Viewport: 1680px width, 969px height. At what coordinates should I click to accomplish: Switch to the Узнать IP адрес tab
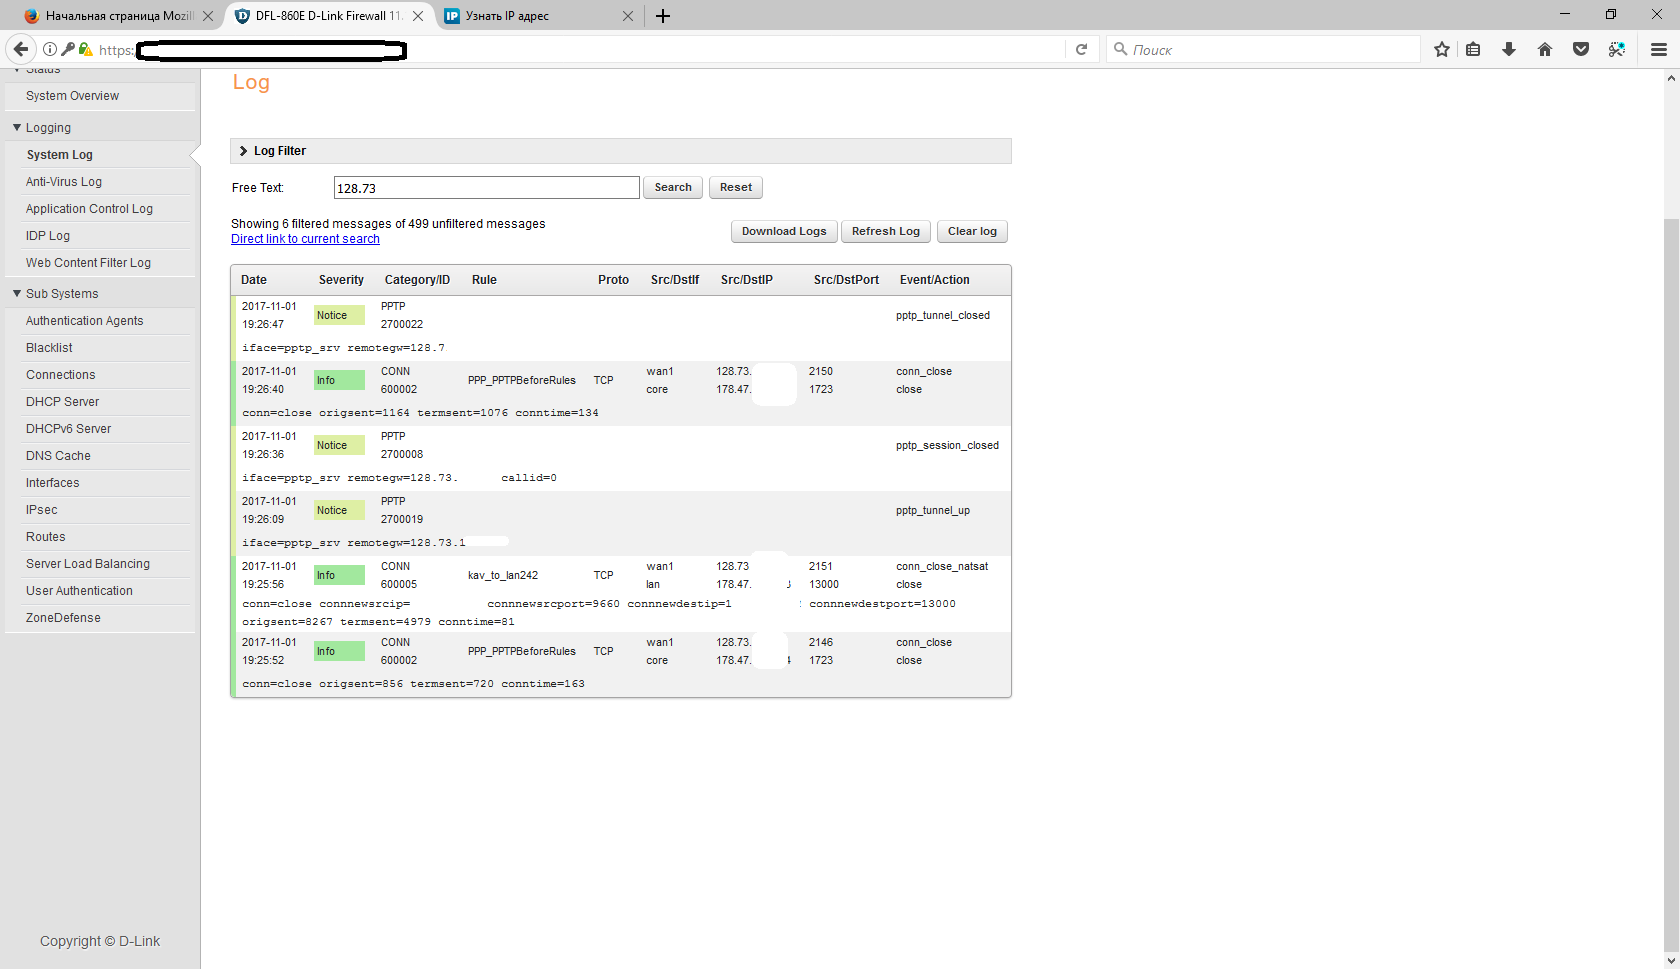coord(530,16)
